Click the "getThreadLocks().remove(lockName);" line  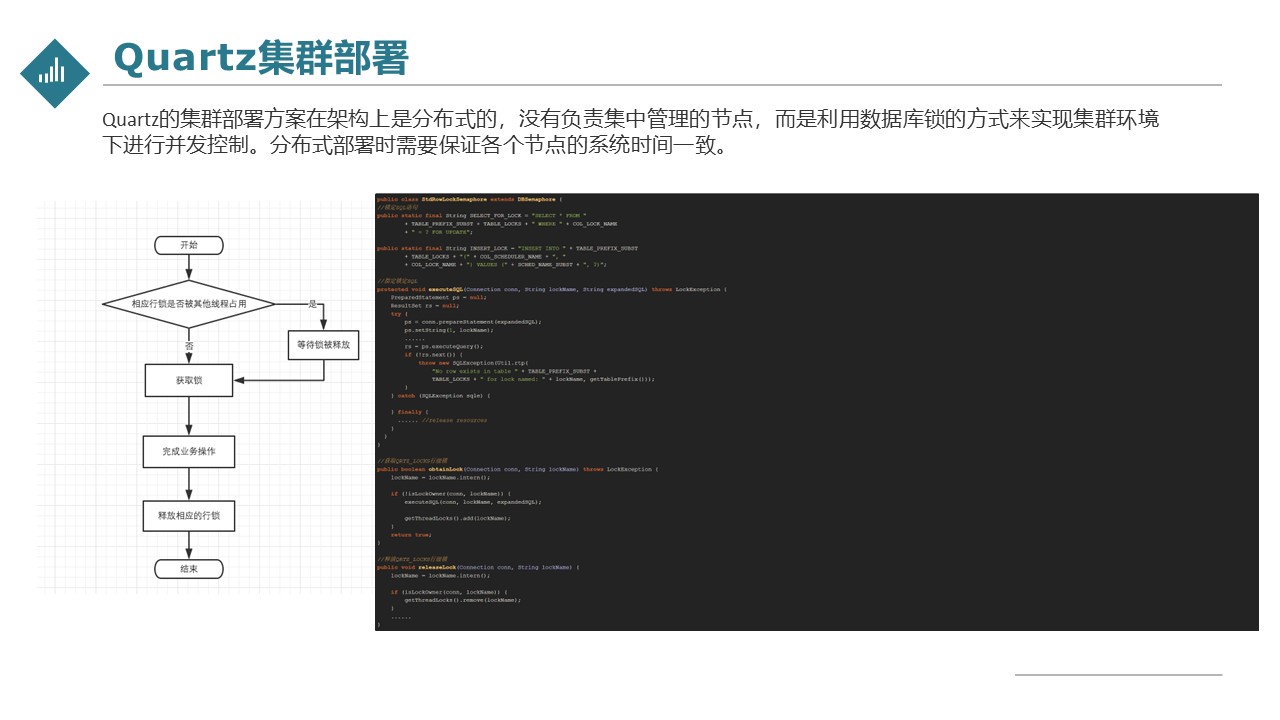[462, 600]
